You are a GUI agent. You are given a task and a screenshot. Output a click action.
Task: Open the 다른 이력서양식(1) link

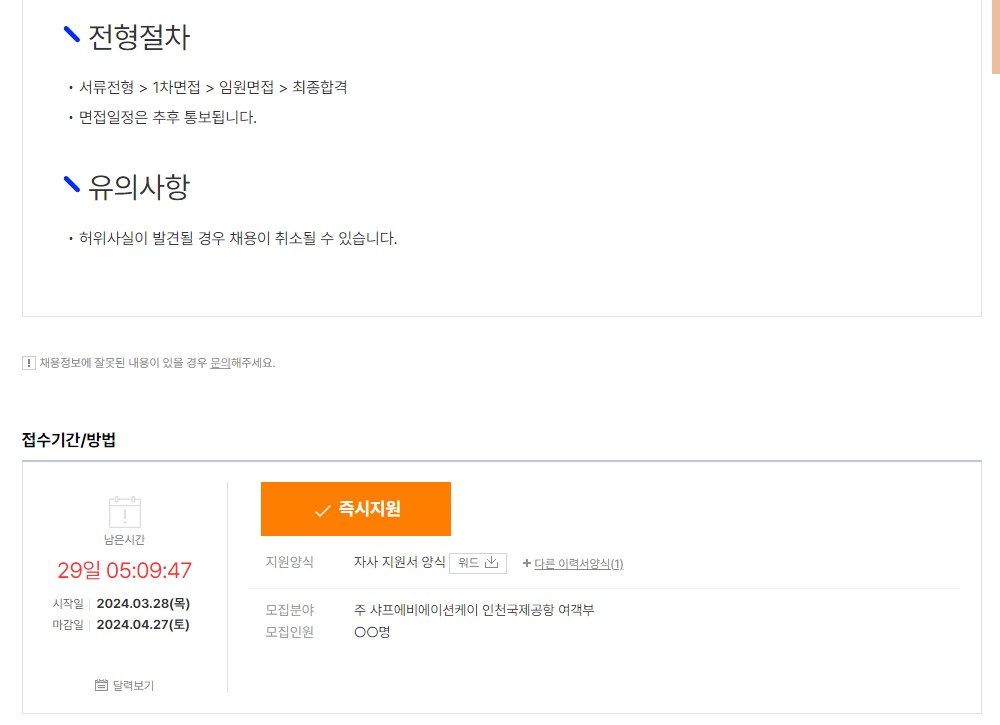click(578, 564)
